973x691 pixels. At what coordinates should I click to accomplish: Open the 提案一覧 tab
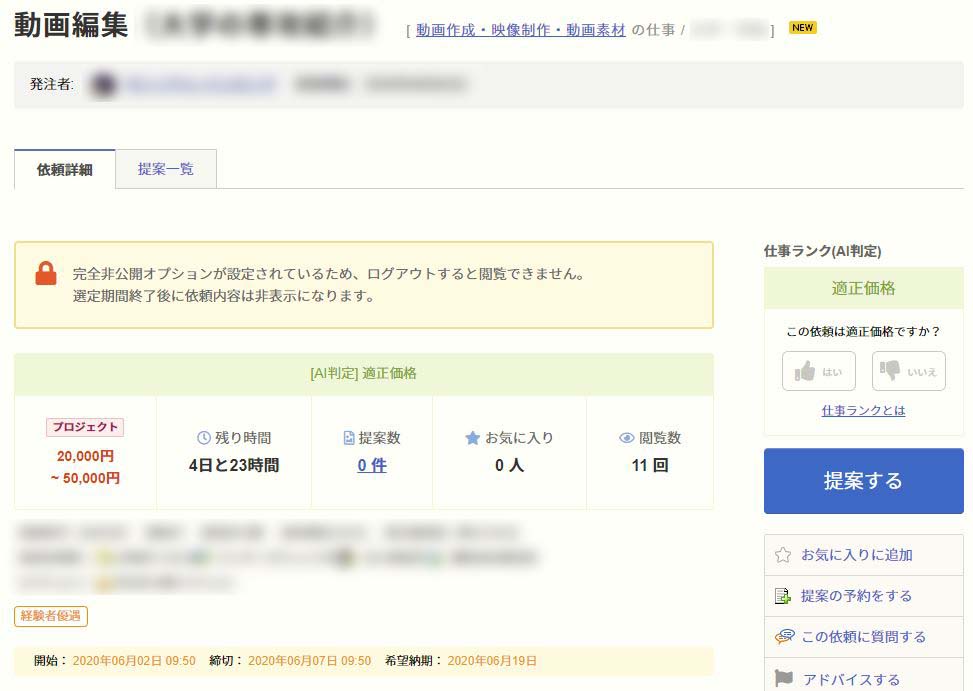coord(166,169)
